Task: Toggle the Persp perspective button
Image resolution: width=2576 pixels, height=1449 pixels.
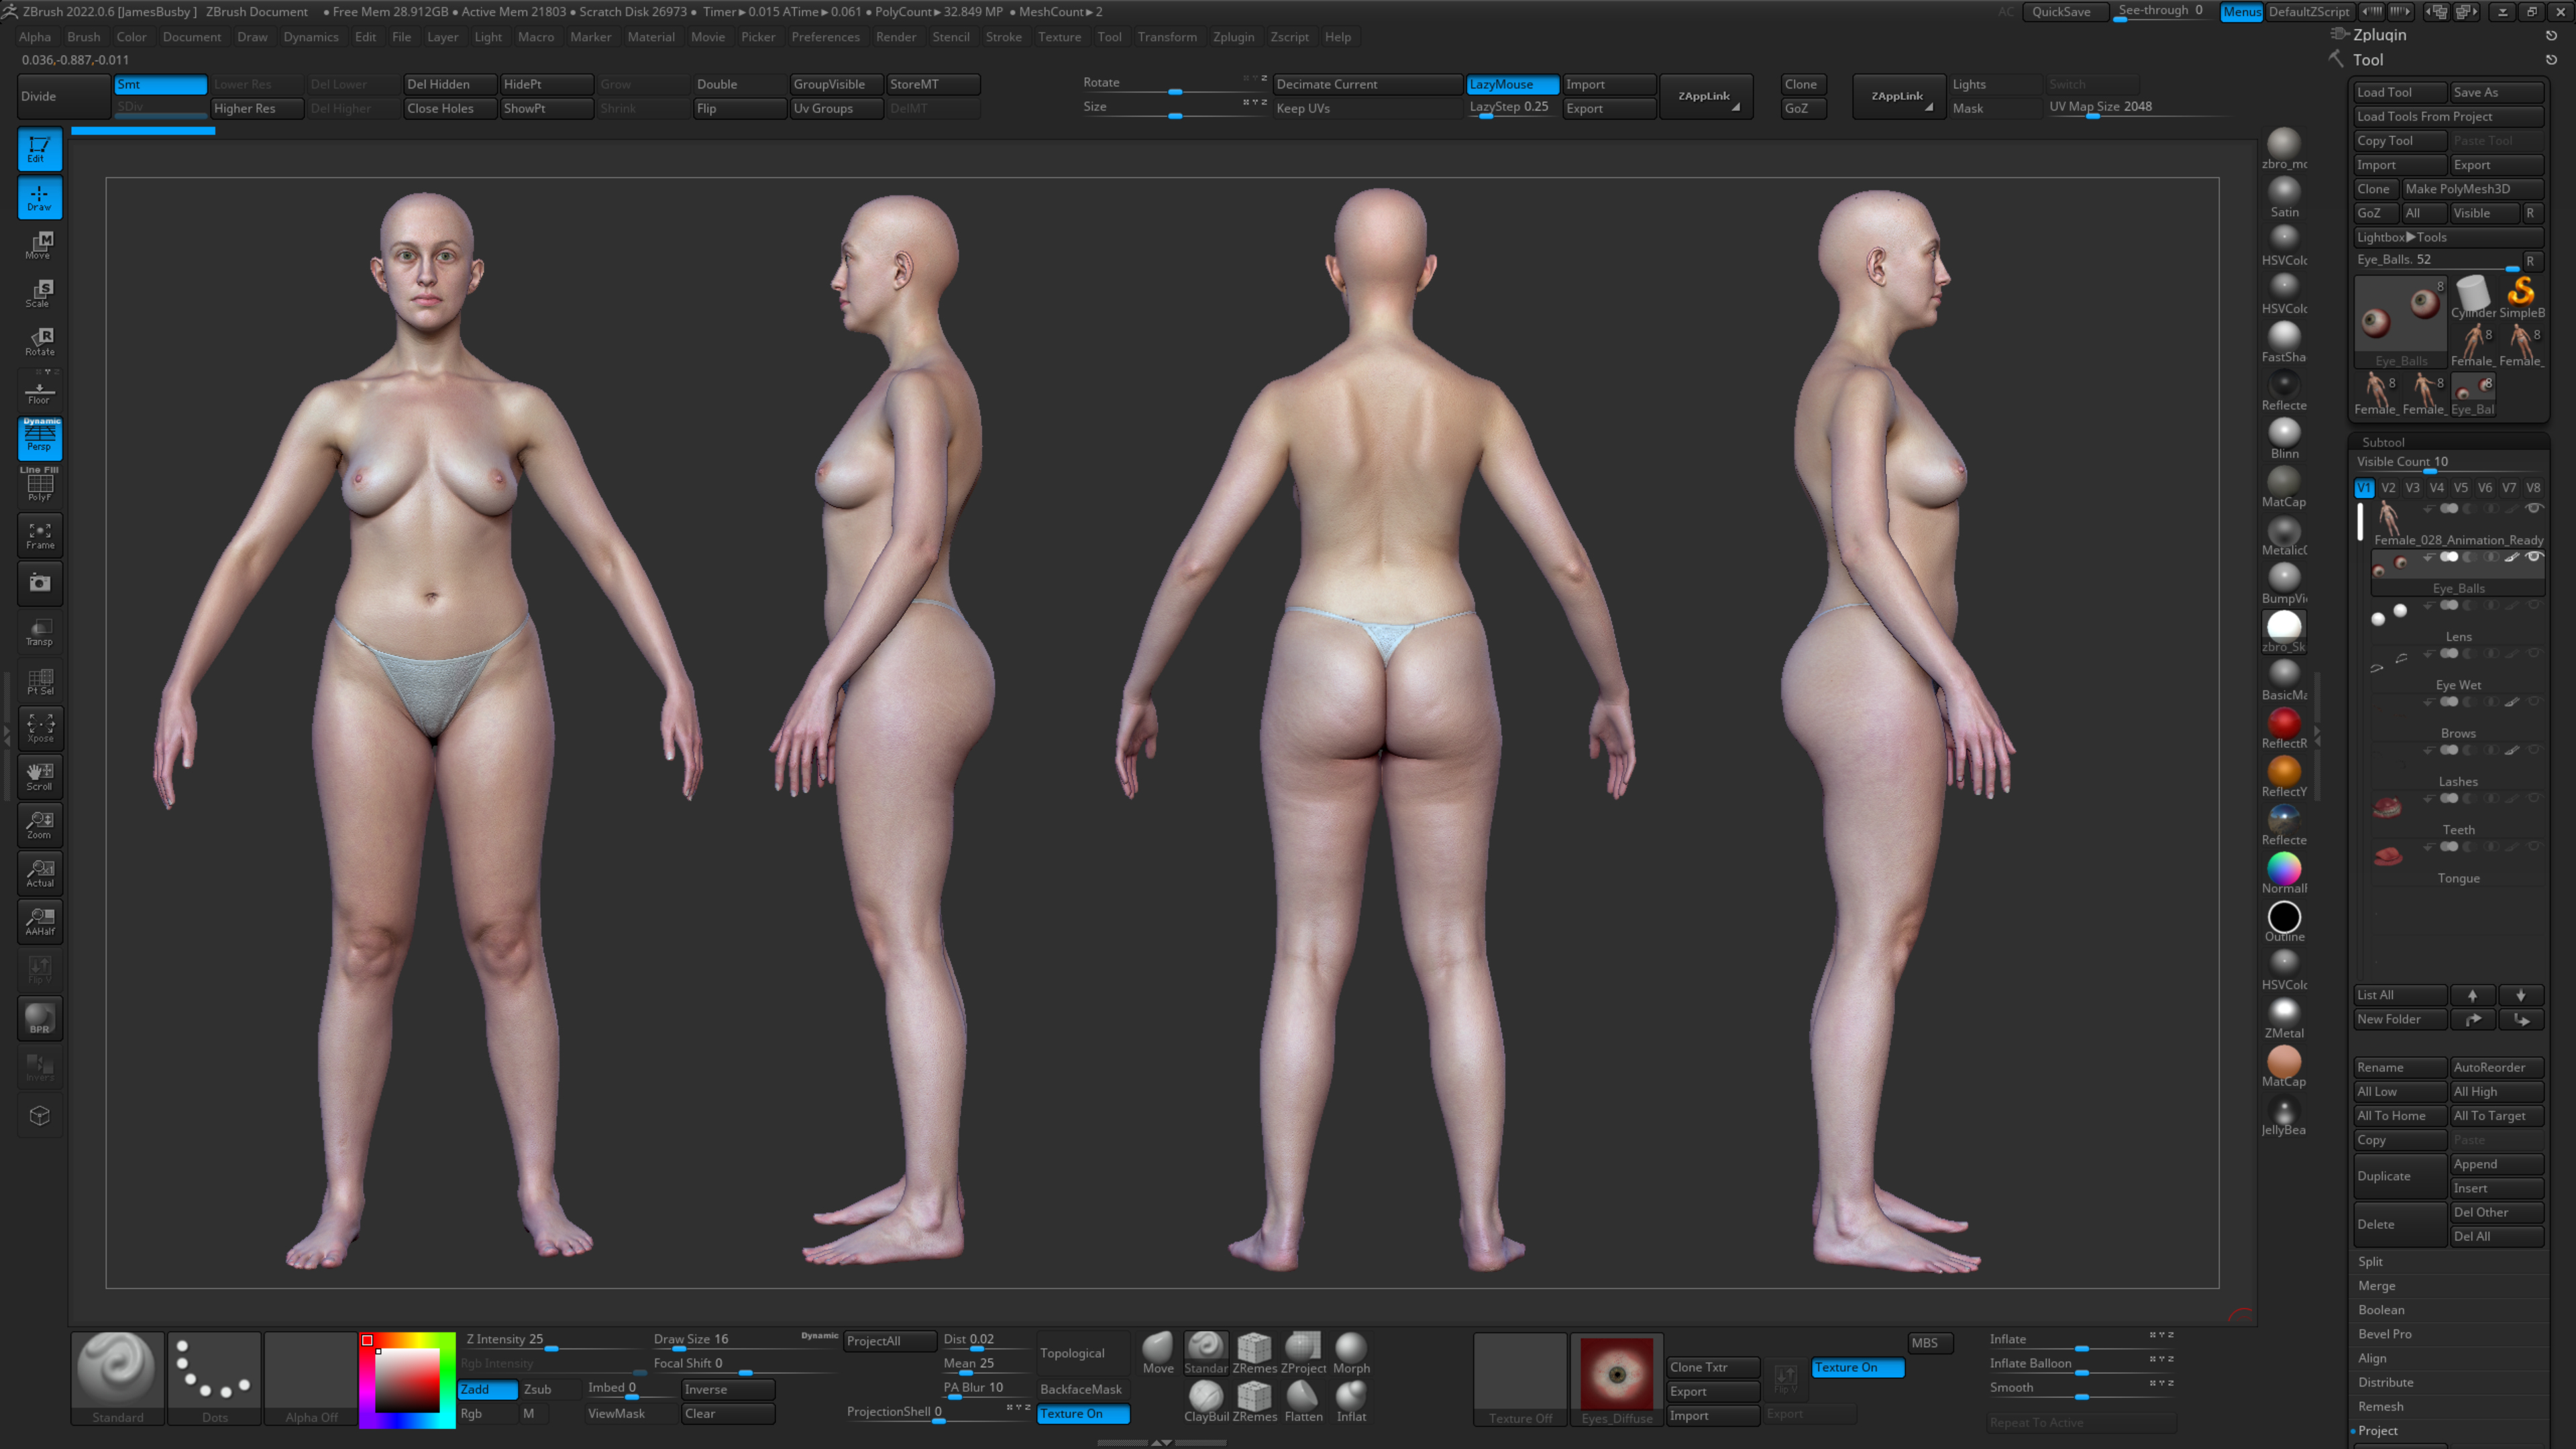Action: pyautogui.click(x=40, y=439)
